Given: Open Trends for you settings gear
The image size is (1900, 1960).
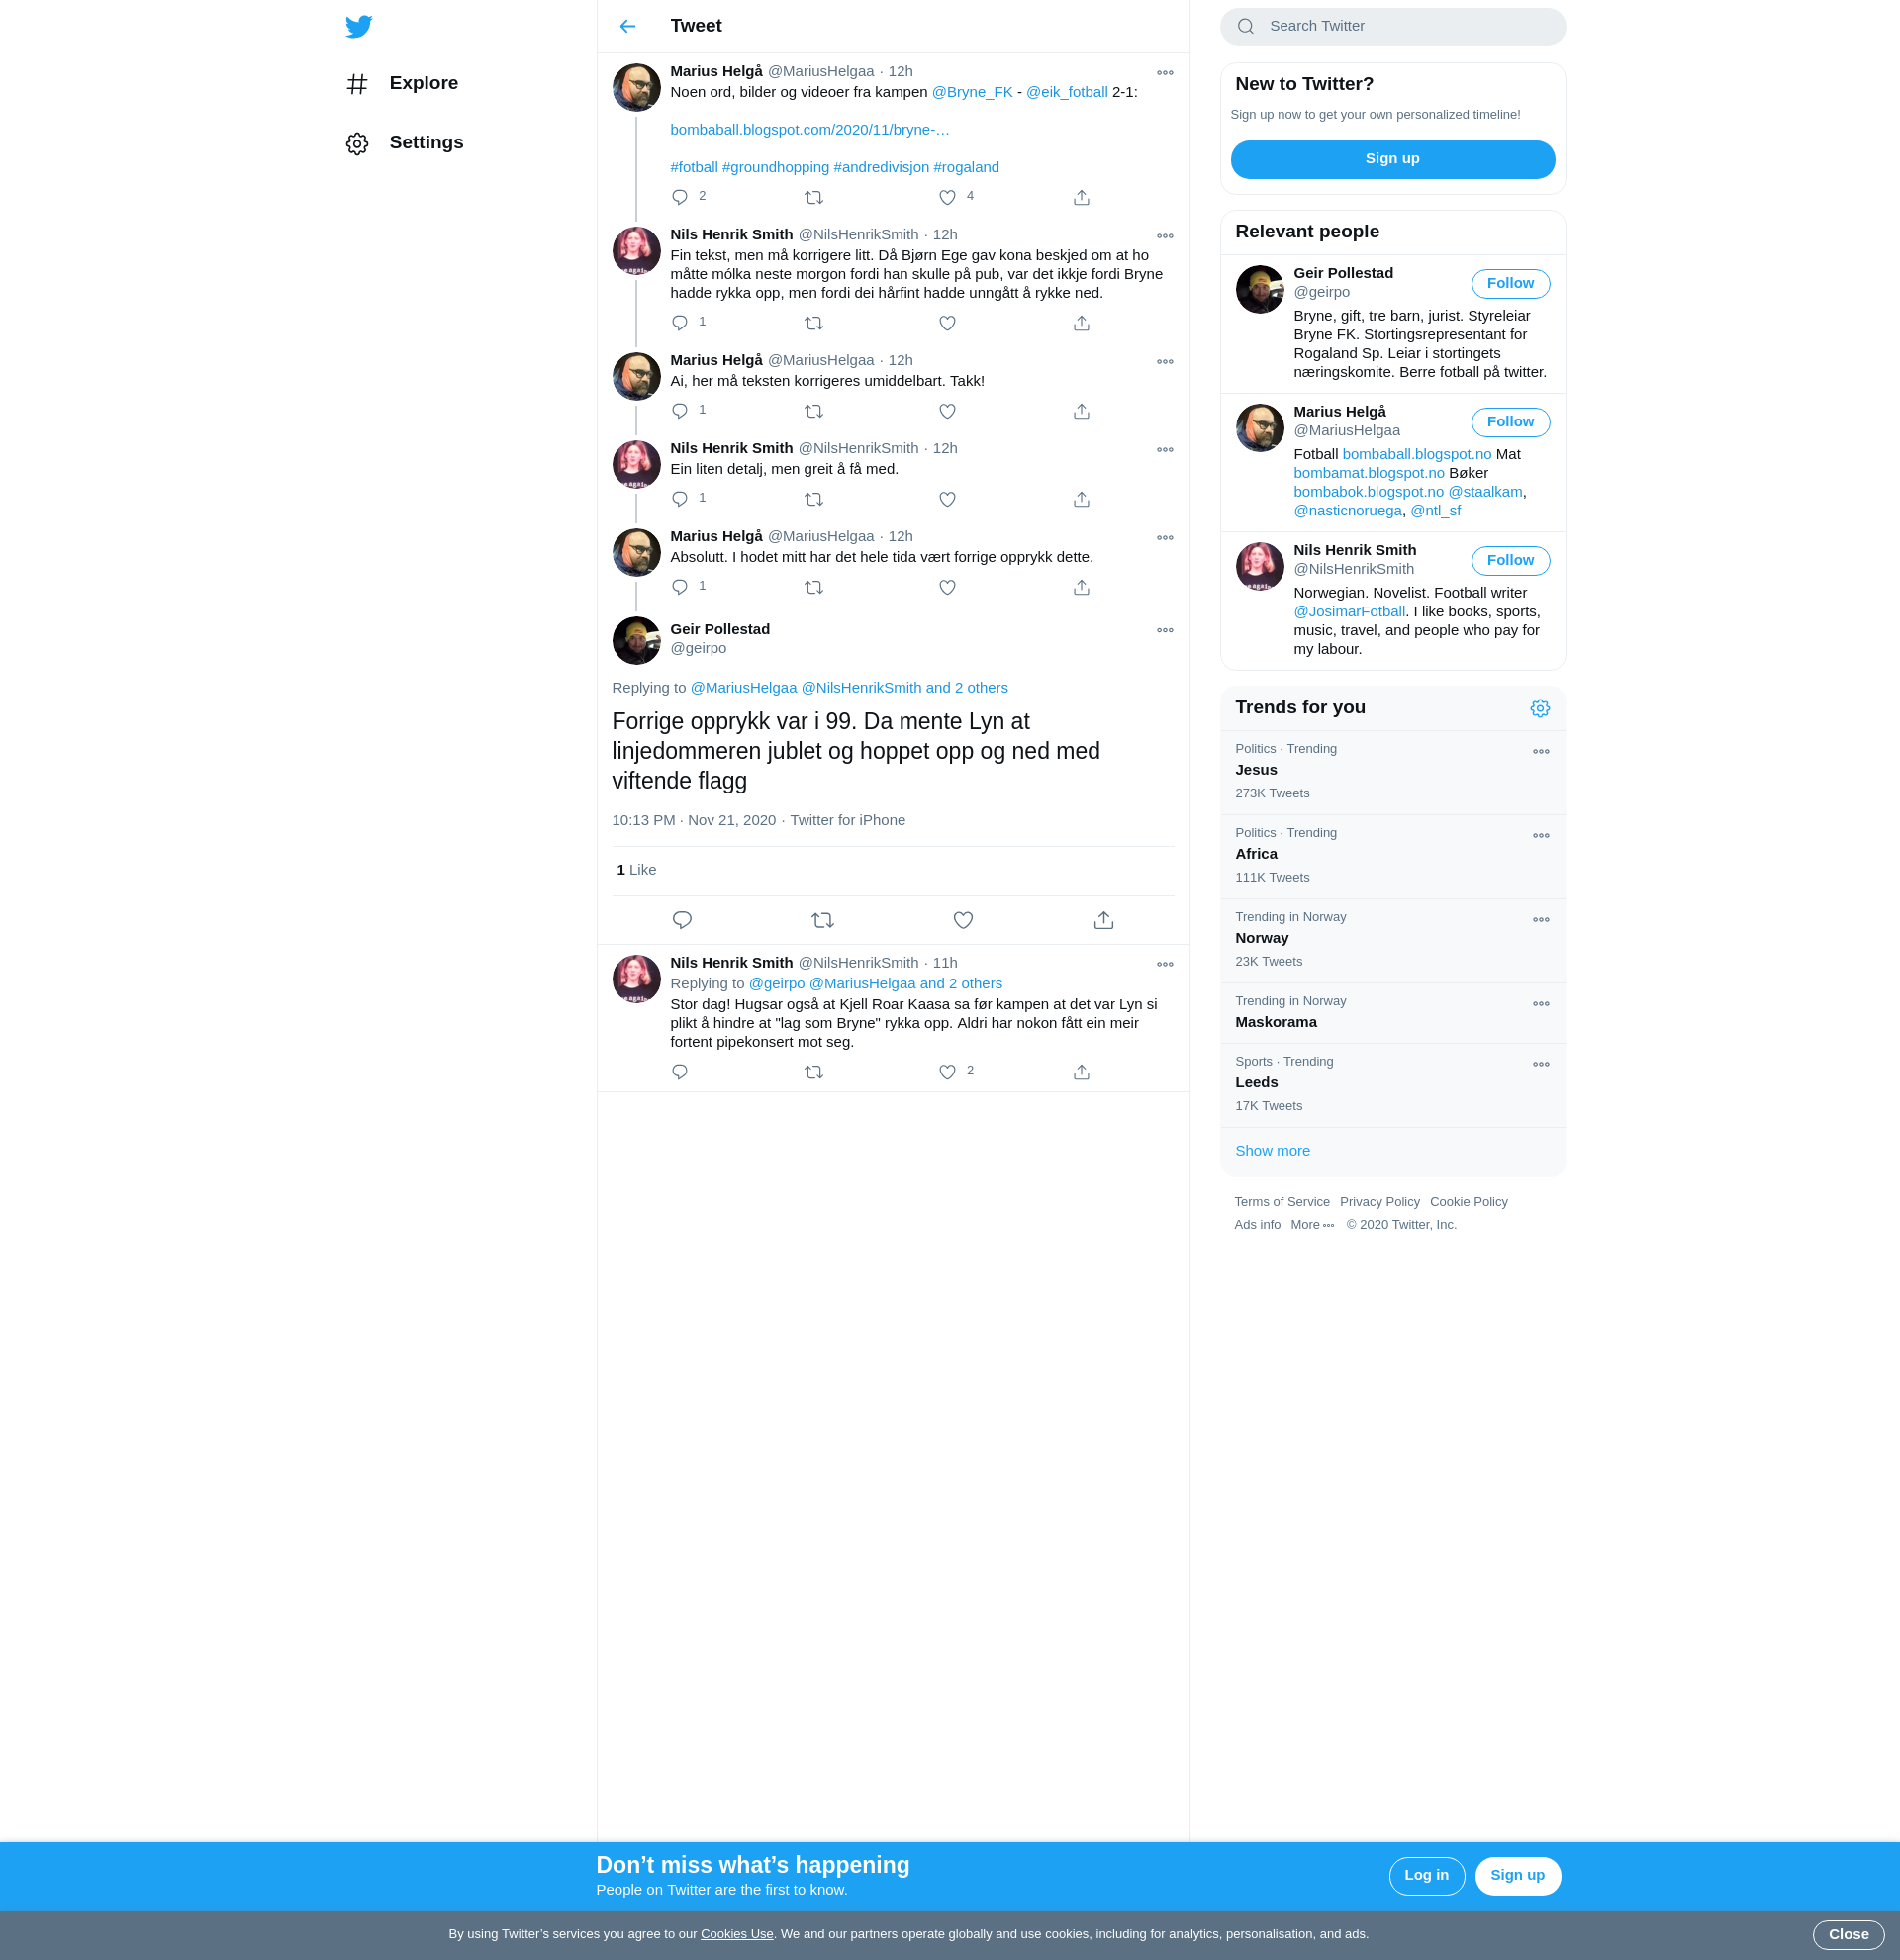Looking at the screenshot, I should [1540, 708].
